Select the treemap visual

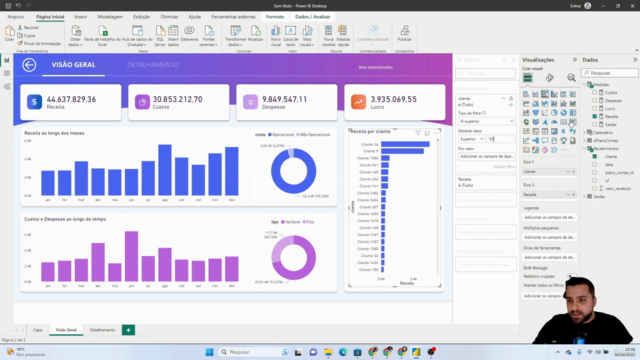[573, 113]
